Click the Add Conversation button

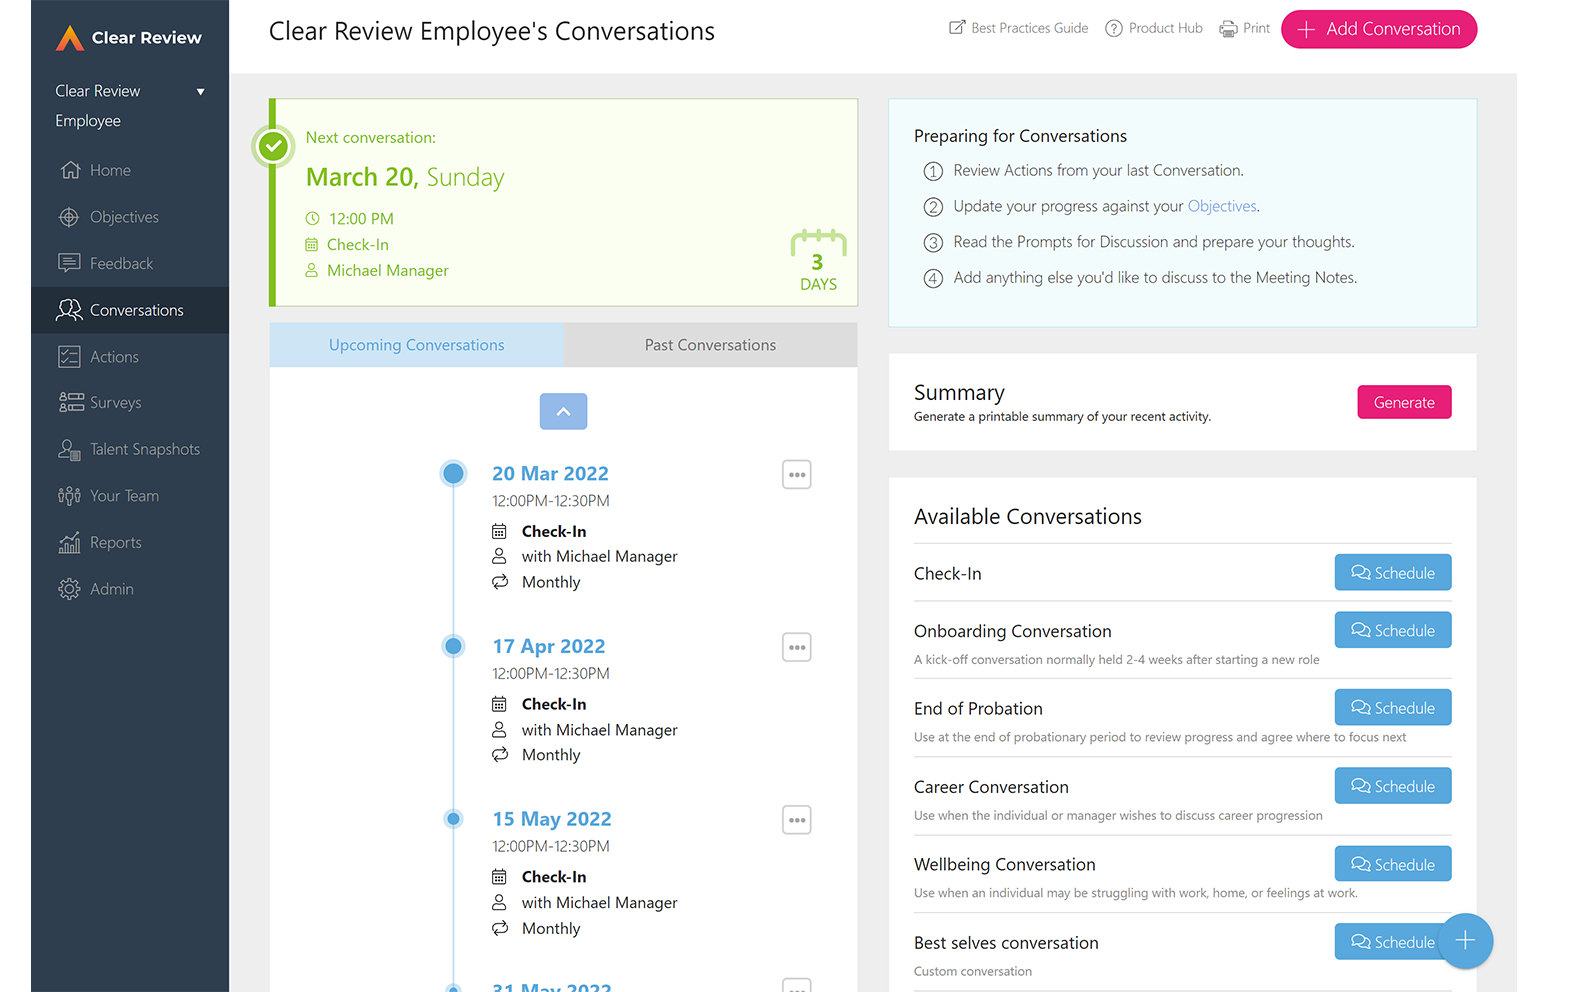point(1379,29)
